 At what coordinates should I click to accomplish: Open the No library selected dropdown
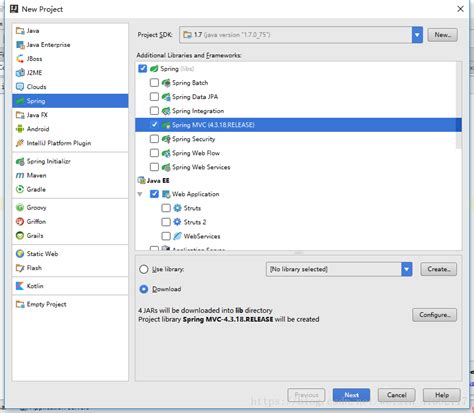[339, 269]
